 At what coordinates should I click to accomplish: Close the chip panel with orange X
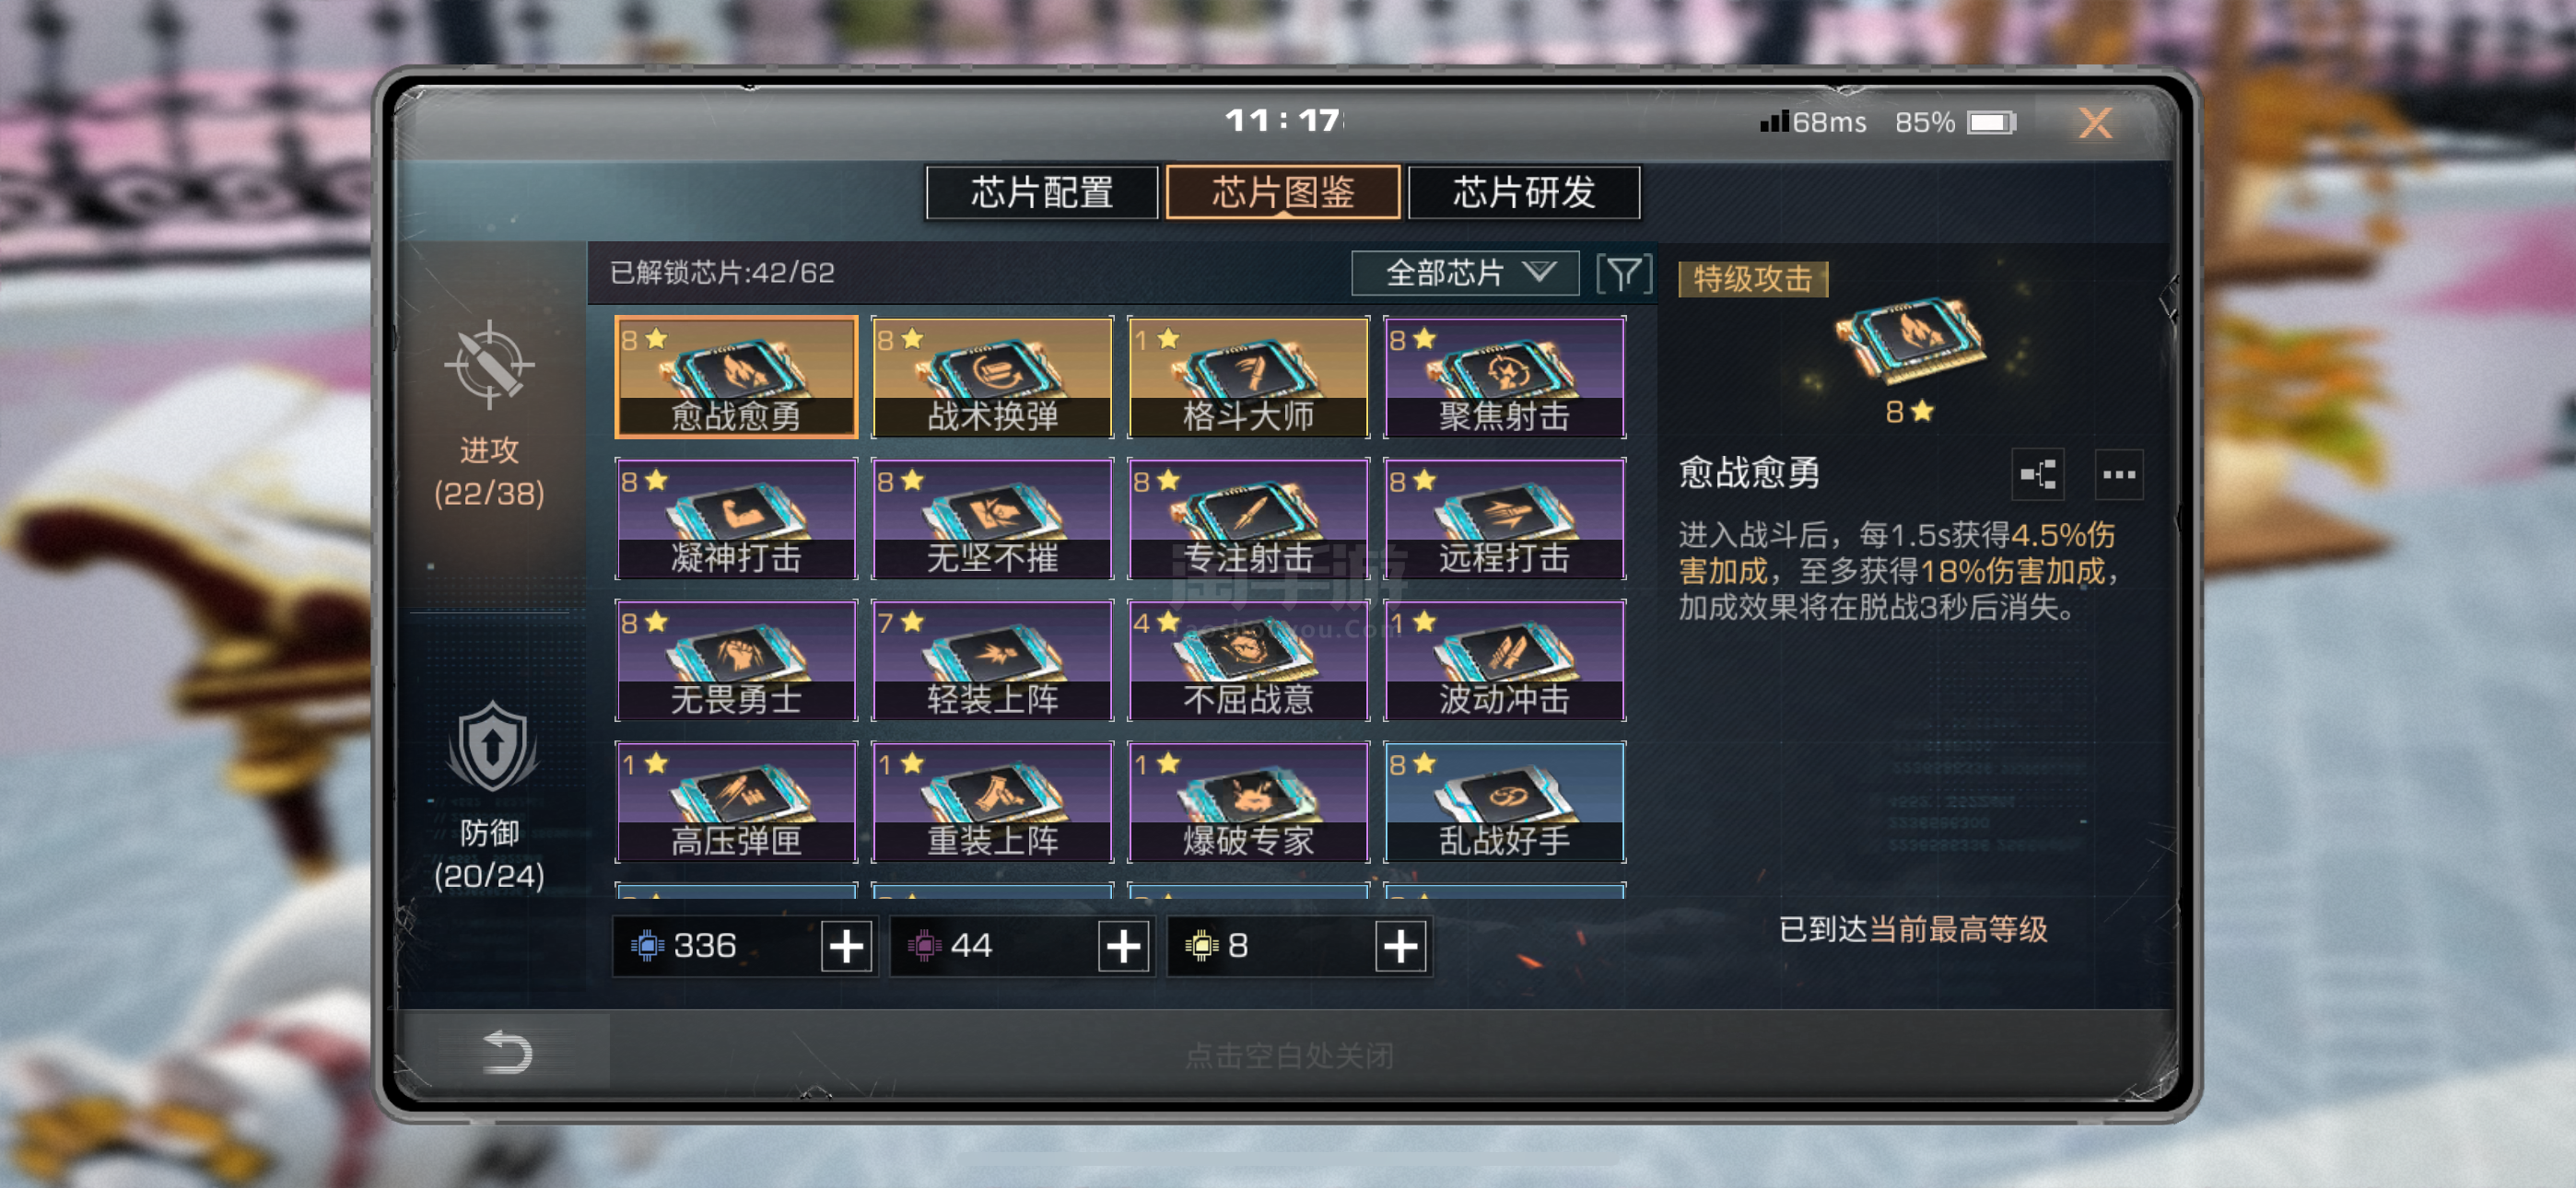pos(2095,123)
